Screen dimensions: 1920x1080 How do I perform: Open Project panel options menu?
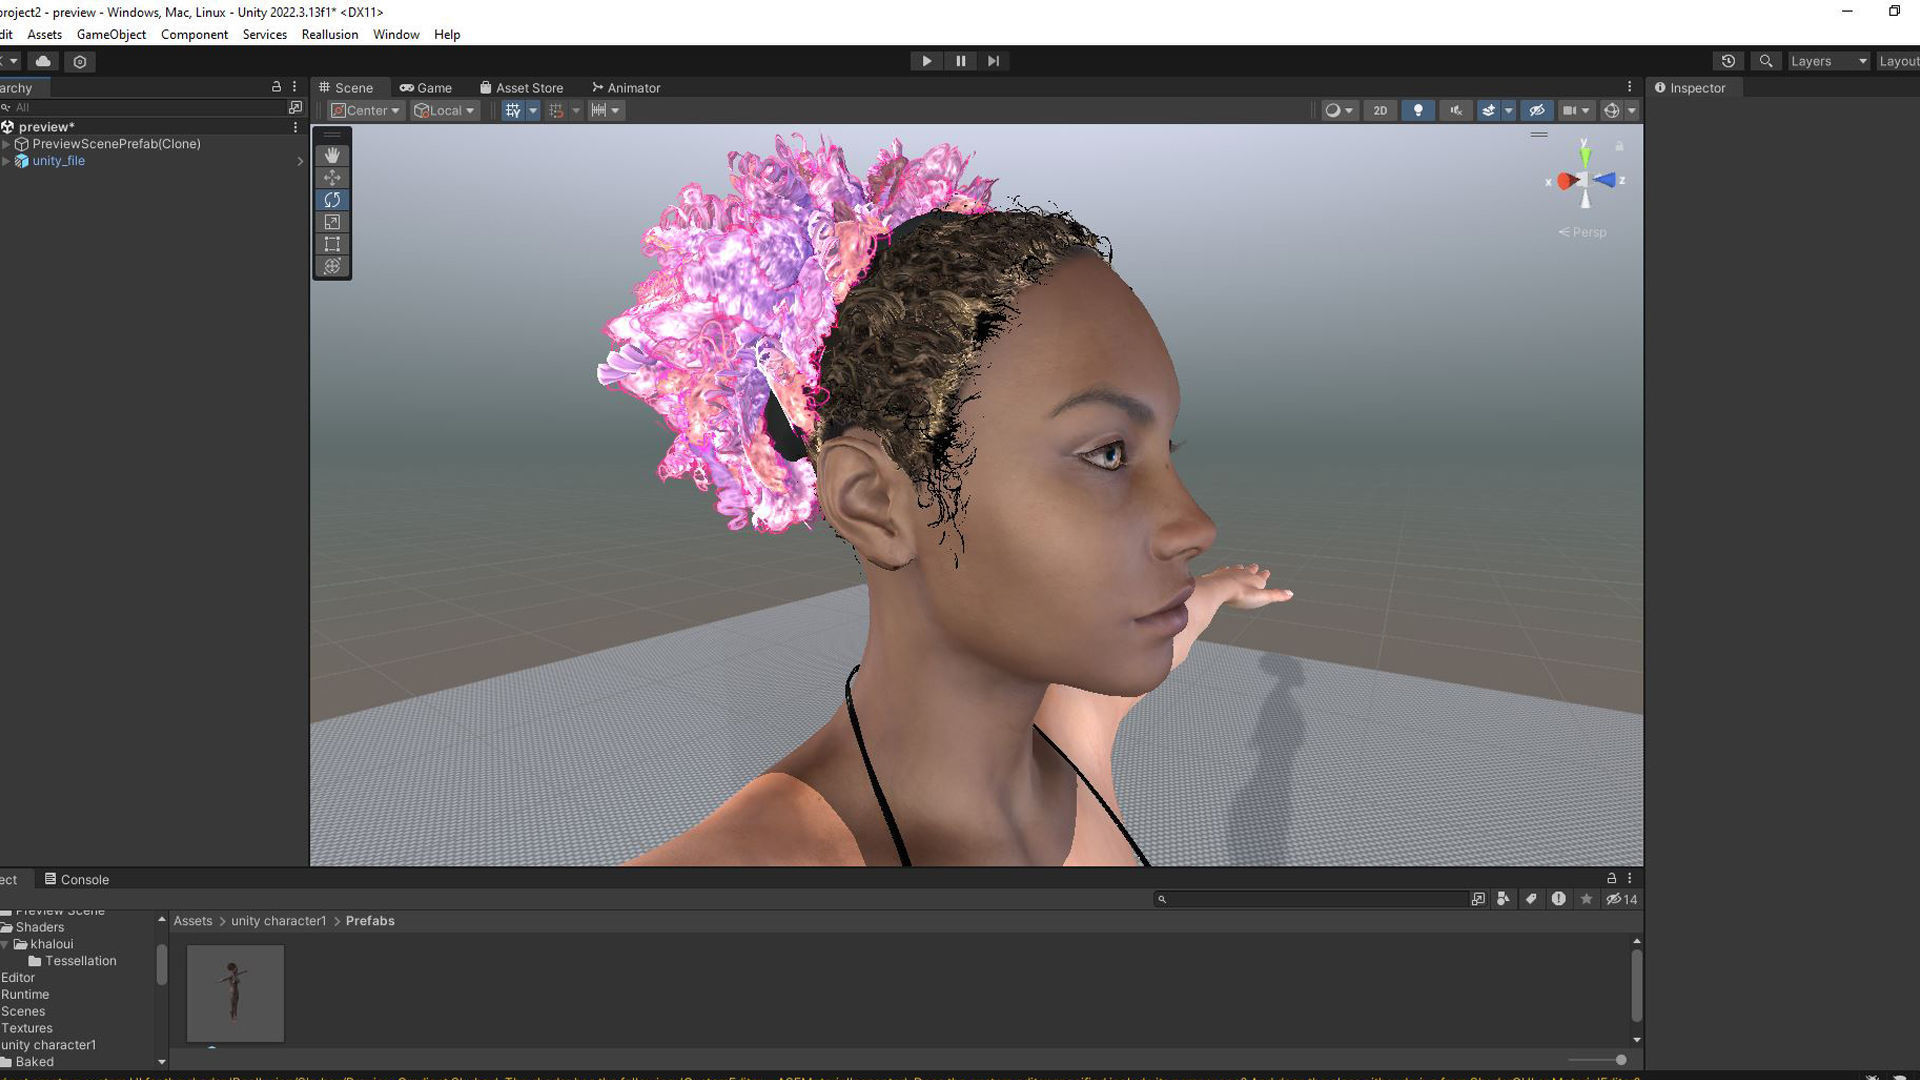click(1629, 878)
